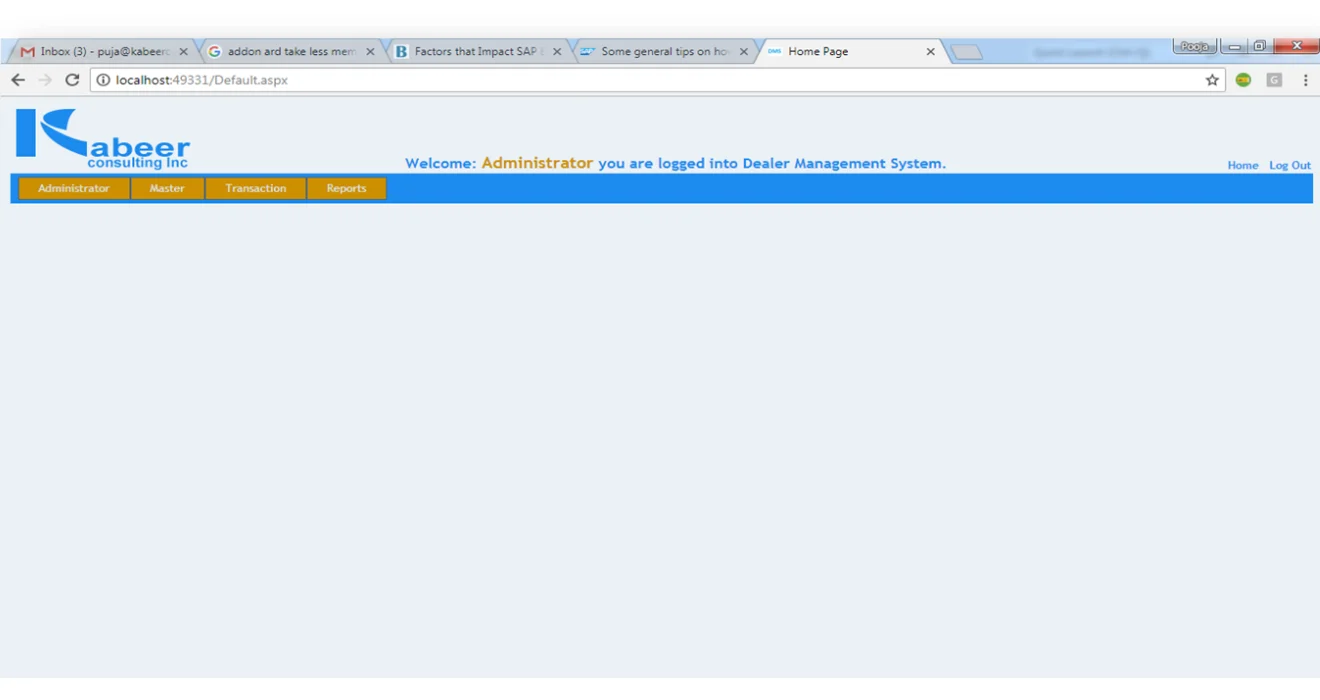Open the Reports menu
This screenshot has height=700, width=1320.
coord(346,188)
